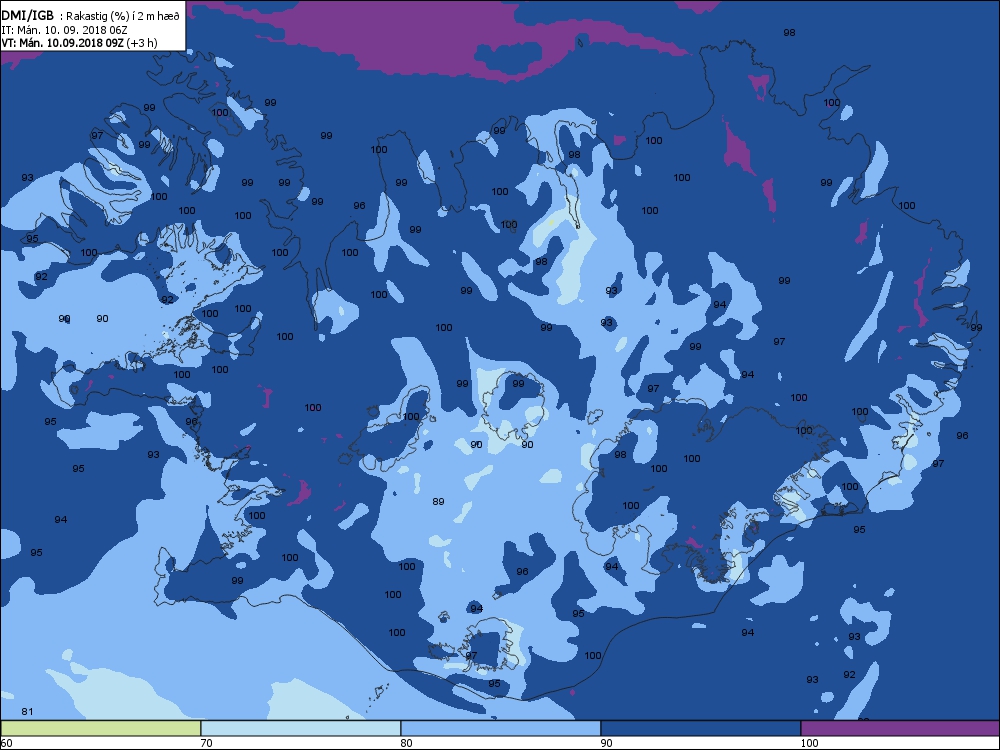1000x750 pixels.
Task: Click the '(+3 h)' forecast offset text
Action: (x=142, y=43)
